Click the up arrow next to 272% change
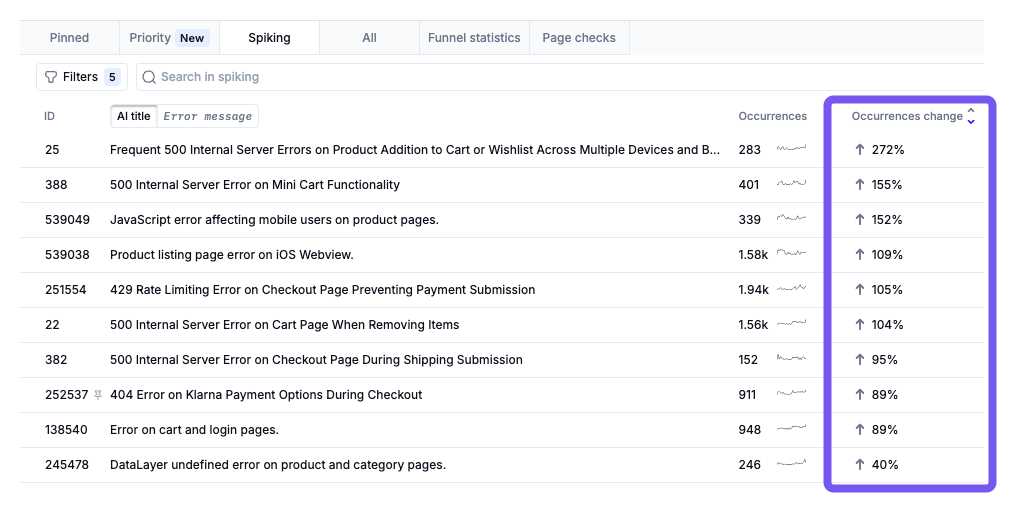Screen dimensions: 1013x509 (x=859, y=150)
